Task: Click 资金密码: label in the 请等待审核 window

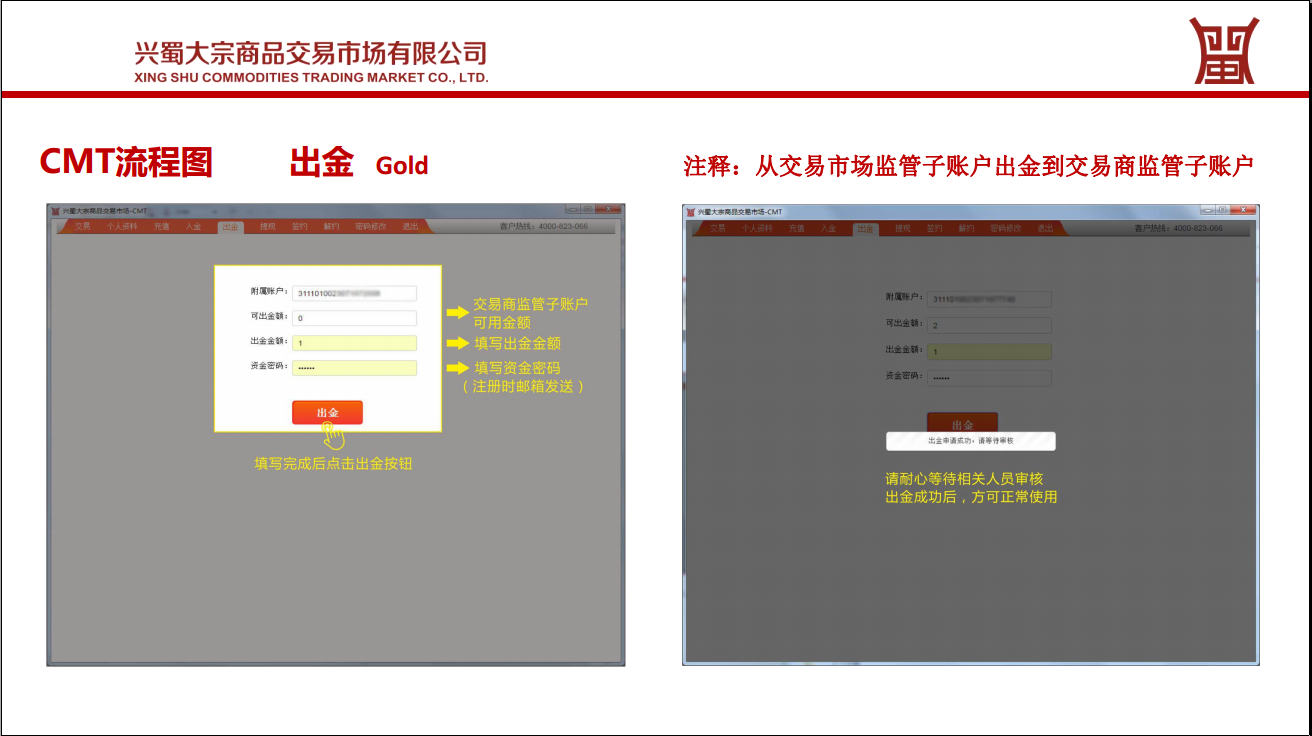Action: (904, 377)
